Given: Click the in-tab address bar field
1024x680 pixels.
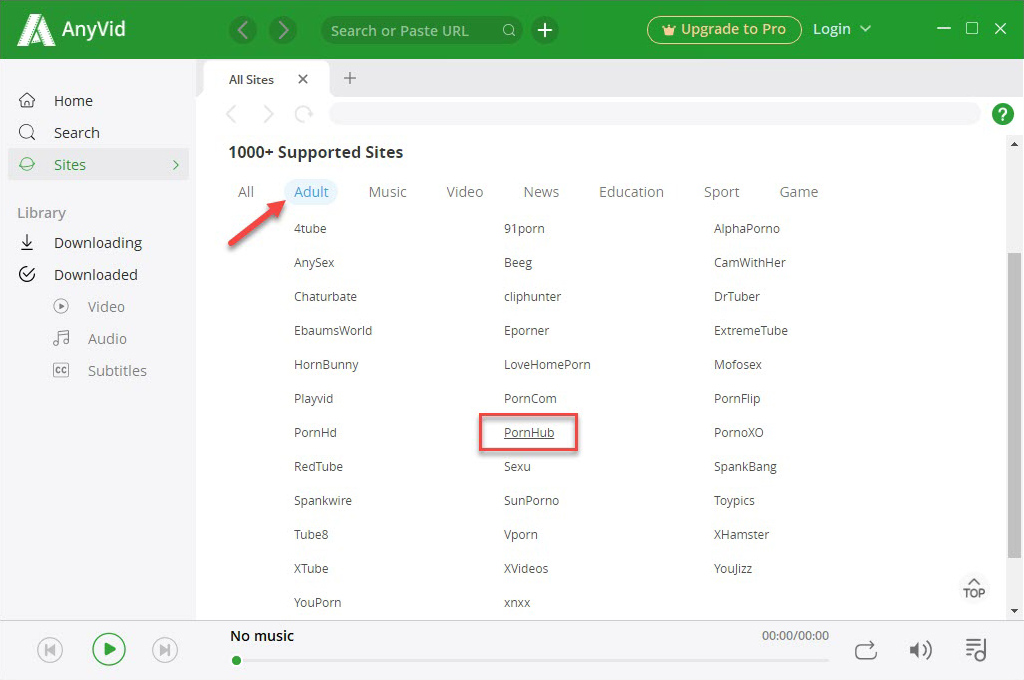Looking at the screenshot, I should 654,114.
